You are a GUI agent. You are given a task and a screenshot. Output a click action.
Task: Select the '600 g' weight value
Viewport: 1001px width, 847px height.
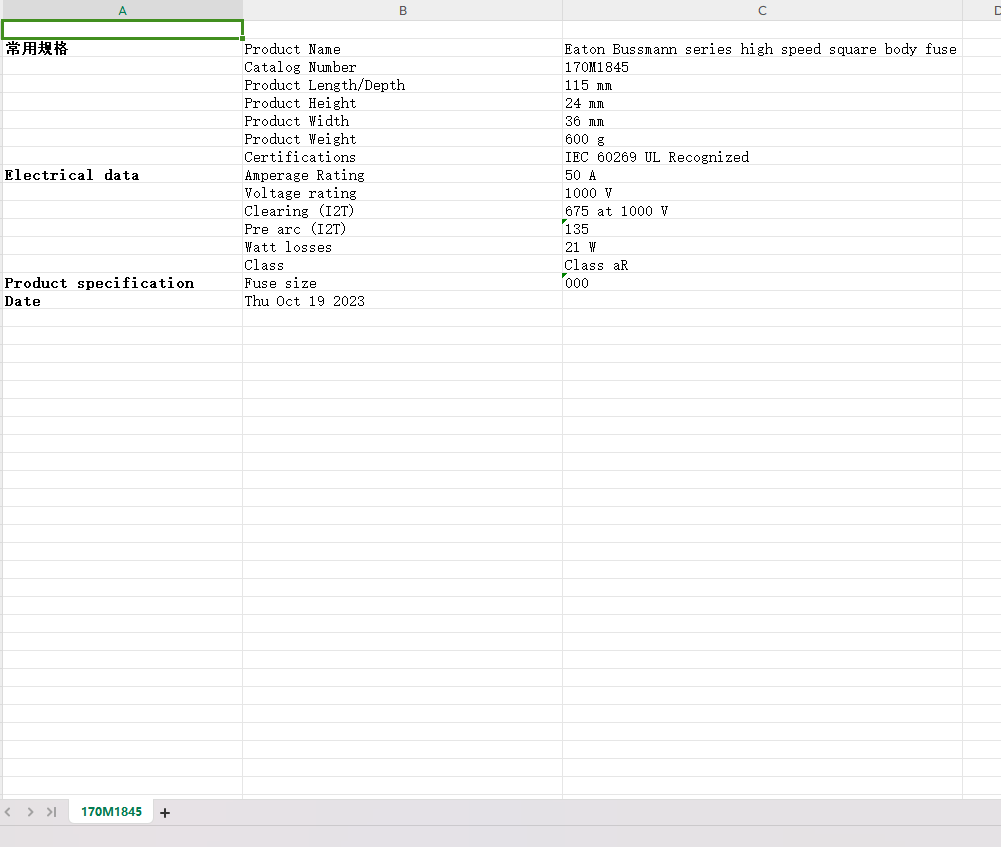(762, 139)
